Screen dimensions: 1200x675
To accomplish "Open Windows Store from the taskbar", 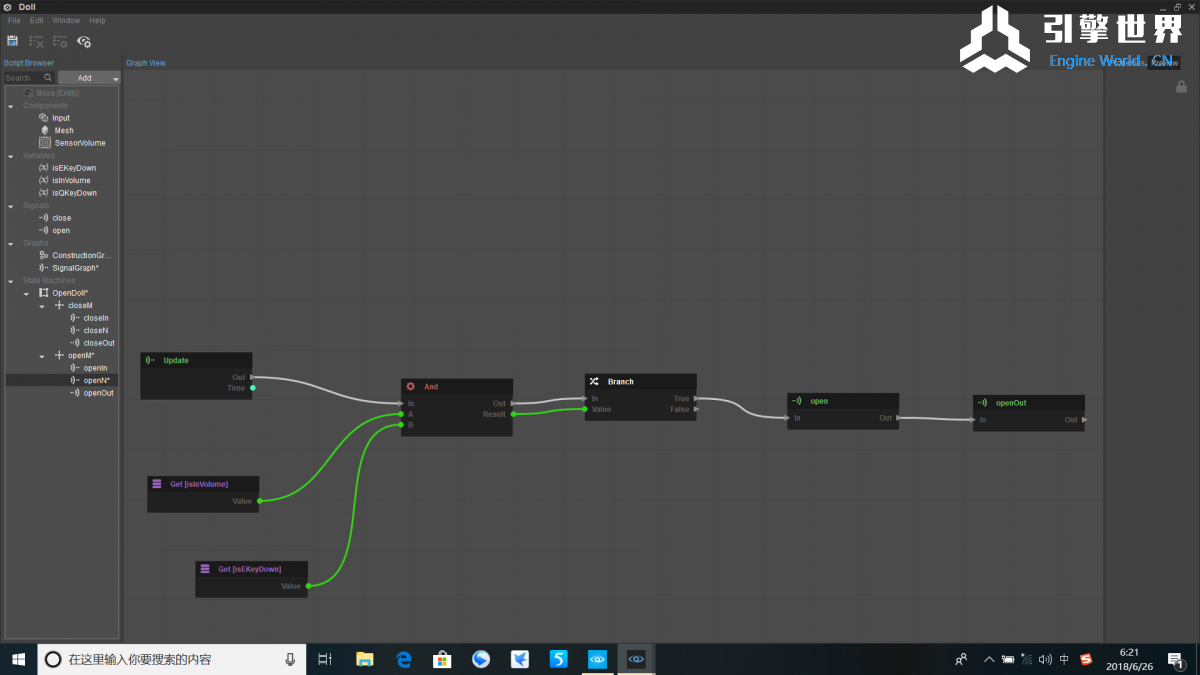I will click(x=441, y=659).
